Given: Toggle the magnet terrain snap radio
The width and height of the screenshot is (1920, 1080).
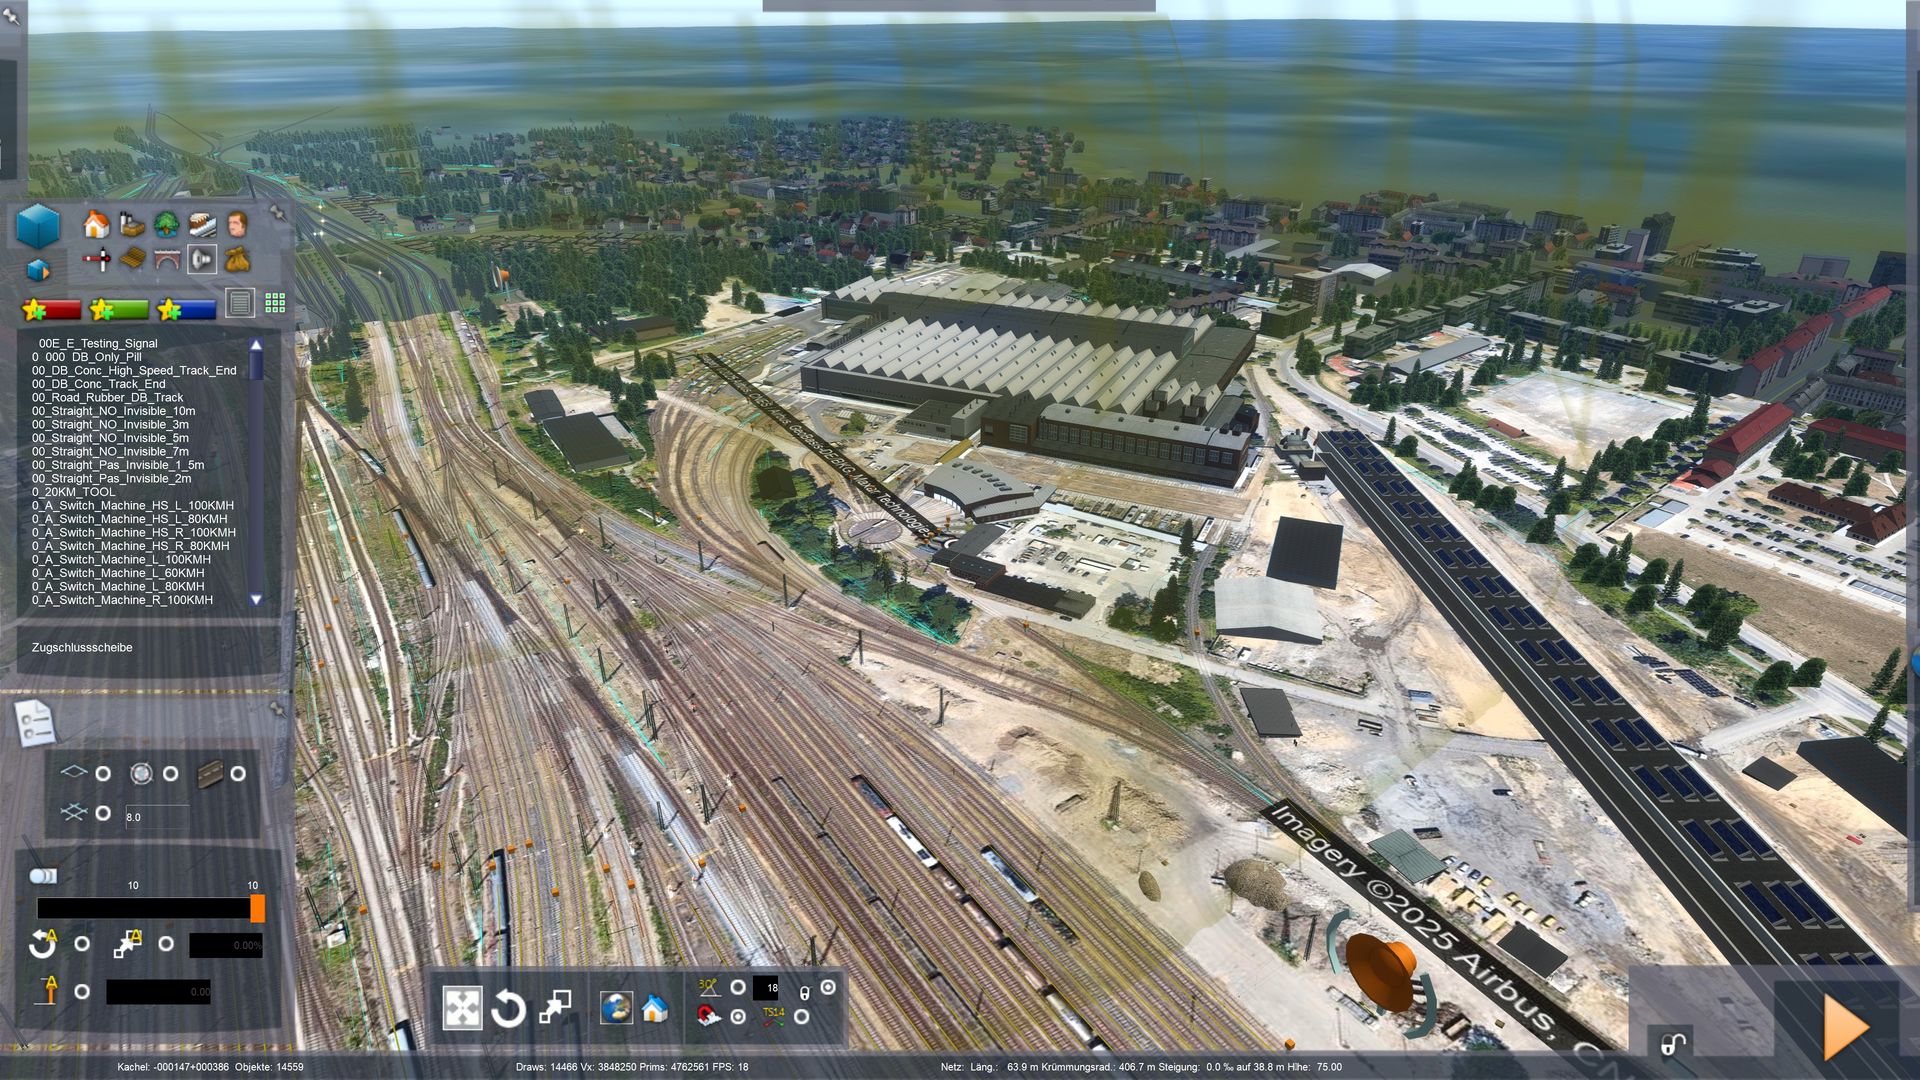Looking at the screenshot, I should (738, 1016).
